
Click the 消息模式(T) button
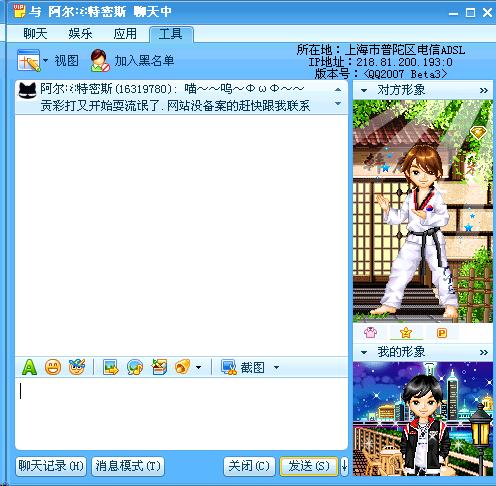(x=128, y=466)
